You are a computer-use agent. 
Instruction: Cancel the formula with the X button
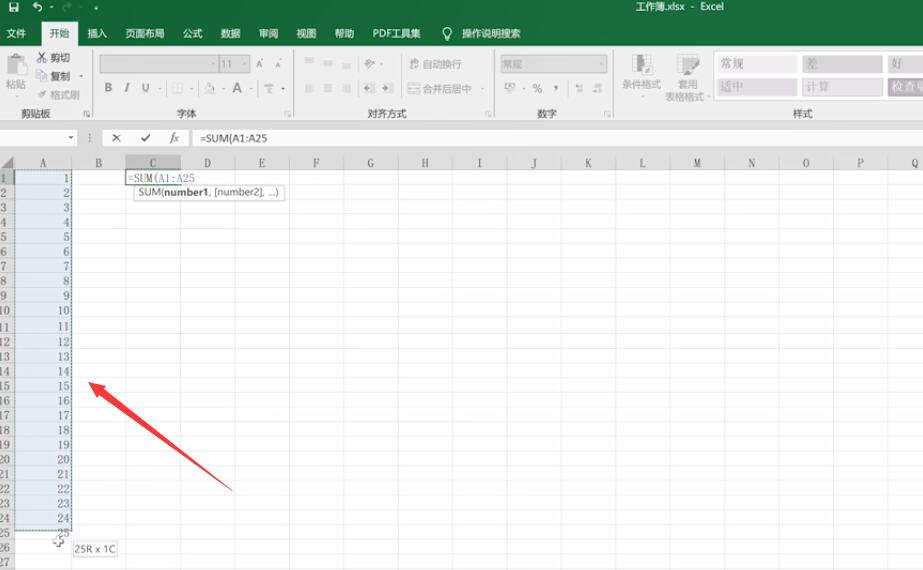tap(116, 138)
